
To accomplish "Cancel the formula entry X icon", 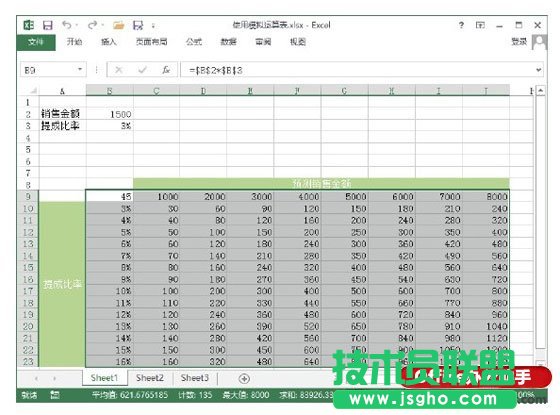I will point(119,70).
